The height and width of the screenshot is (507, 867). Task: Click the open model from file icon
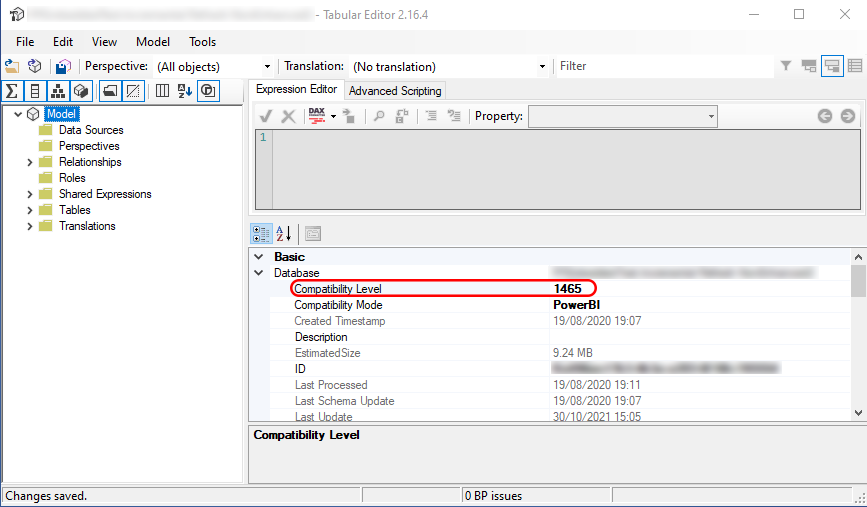12,66
